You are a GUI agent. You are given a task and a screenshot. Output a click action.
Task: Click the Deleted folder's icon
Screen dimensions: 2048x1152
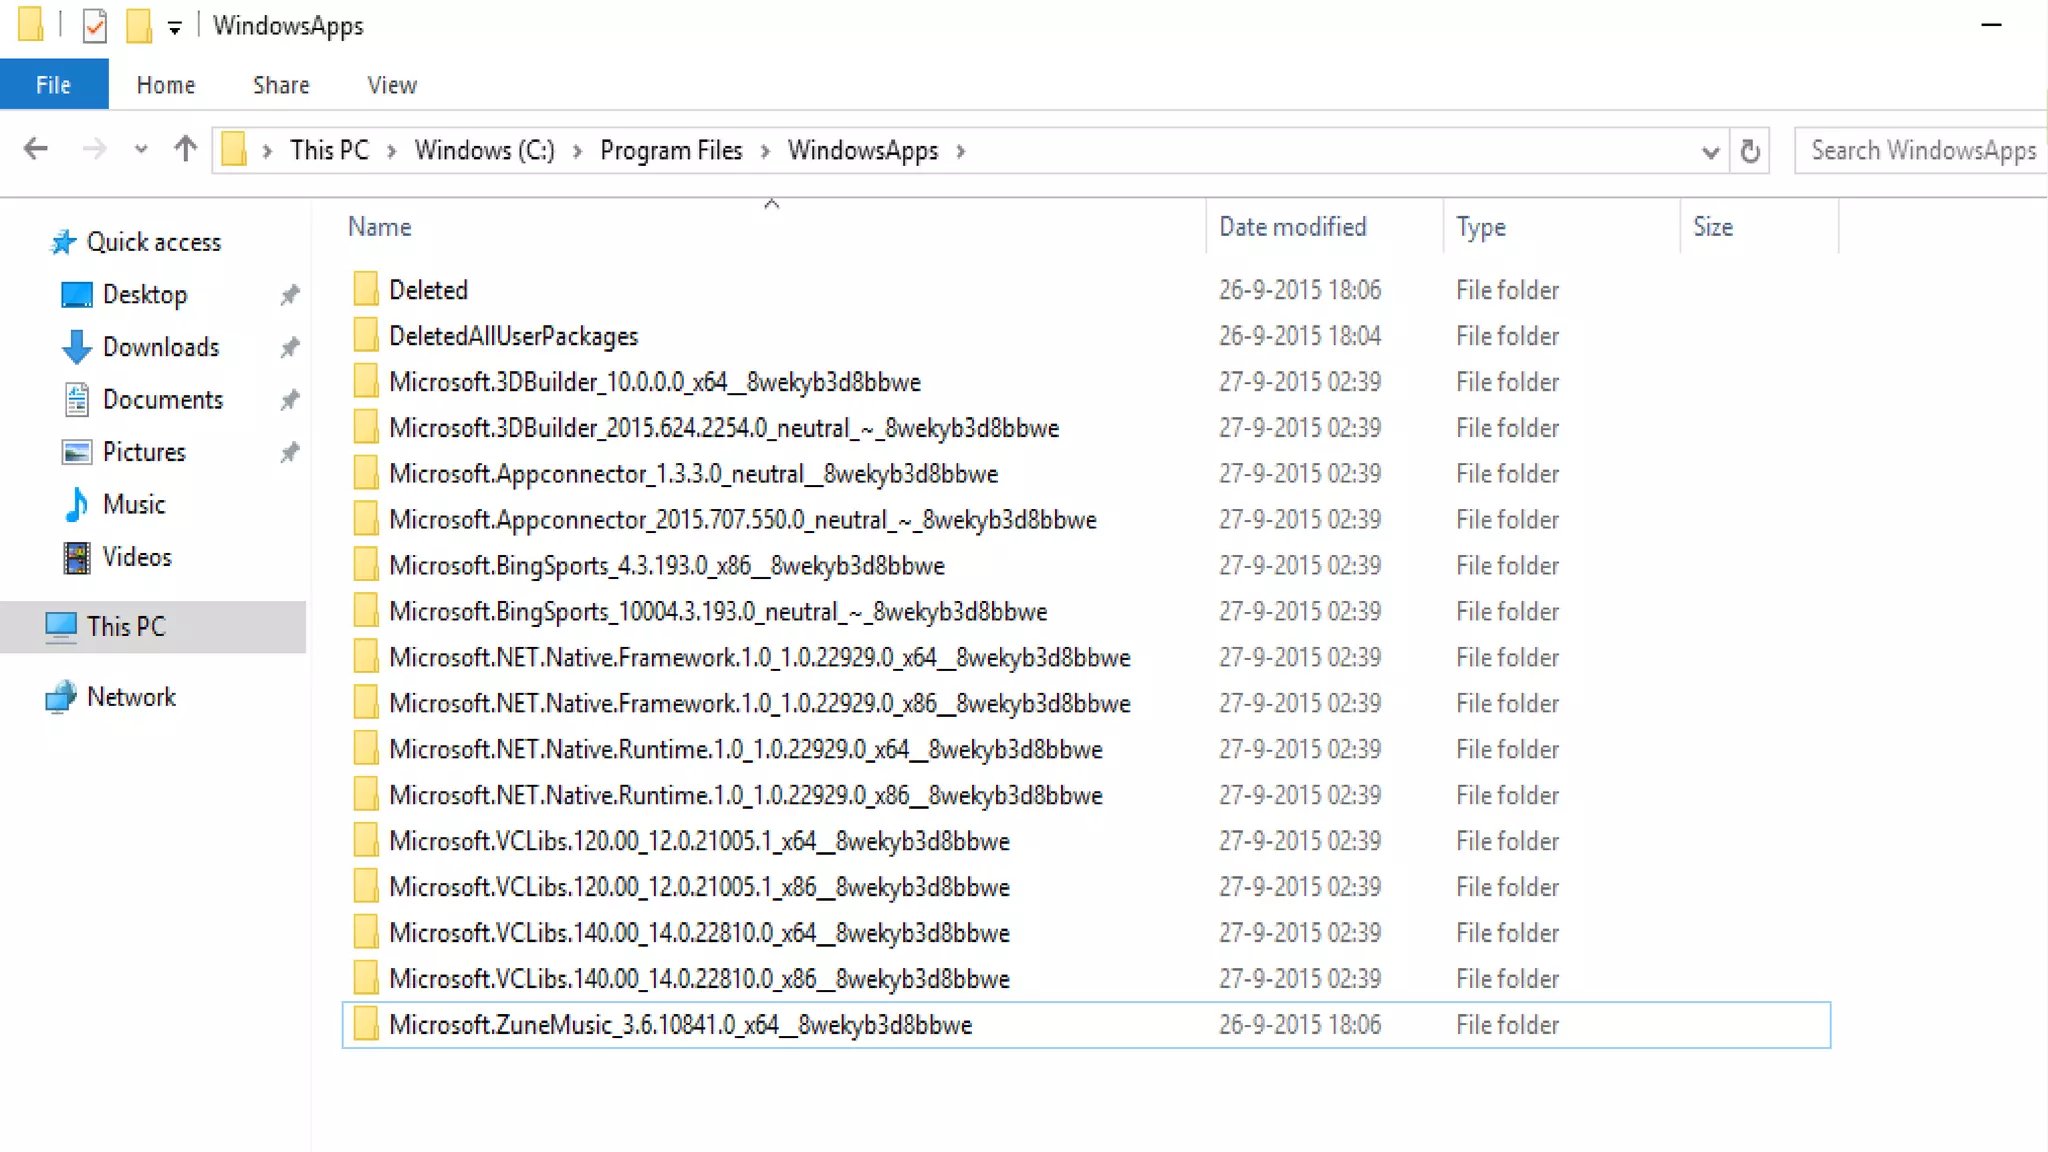(366, 289)
